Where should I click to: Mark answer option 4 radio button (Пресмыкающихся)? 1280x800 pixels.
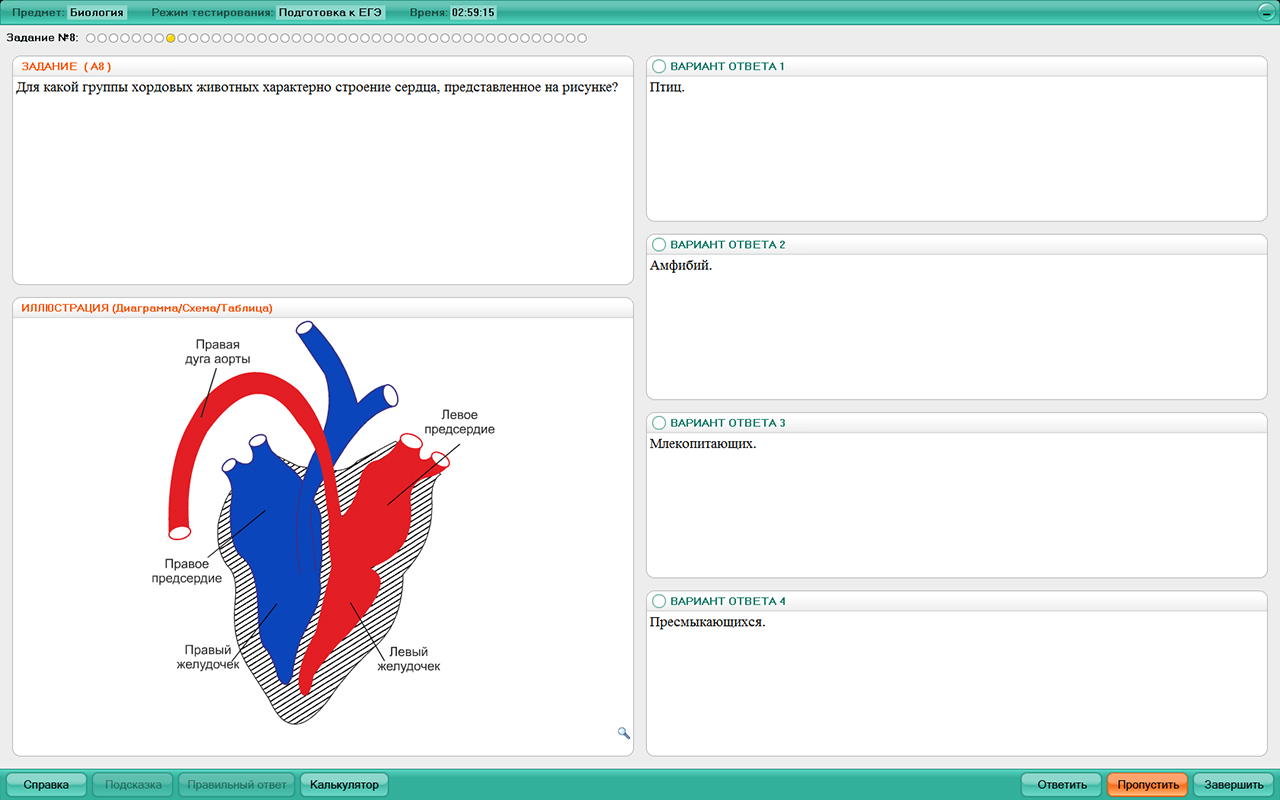pos(659,601)
